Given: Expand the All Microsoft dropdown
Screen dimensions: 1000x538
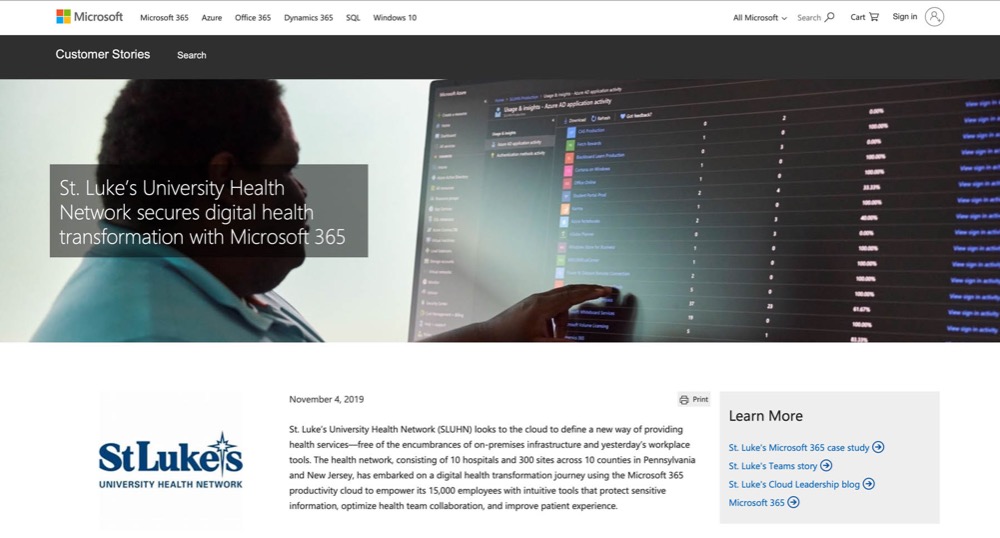Looking at the screenshot, I should coord(760,18).
